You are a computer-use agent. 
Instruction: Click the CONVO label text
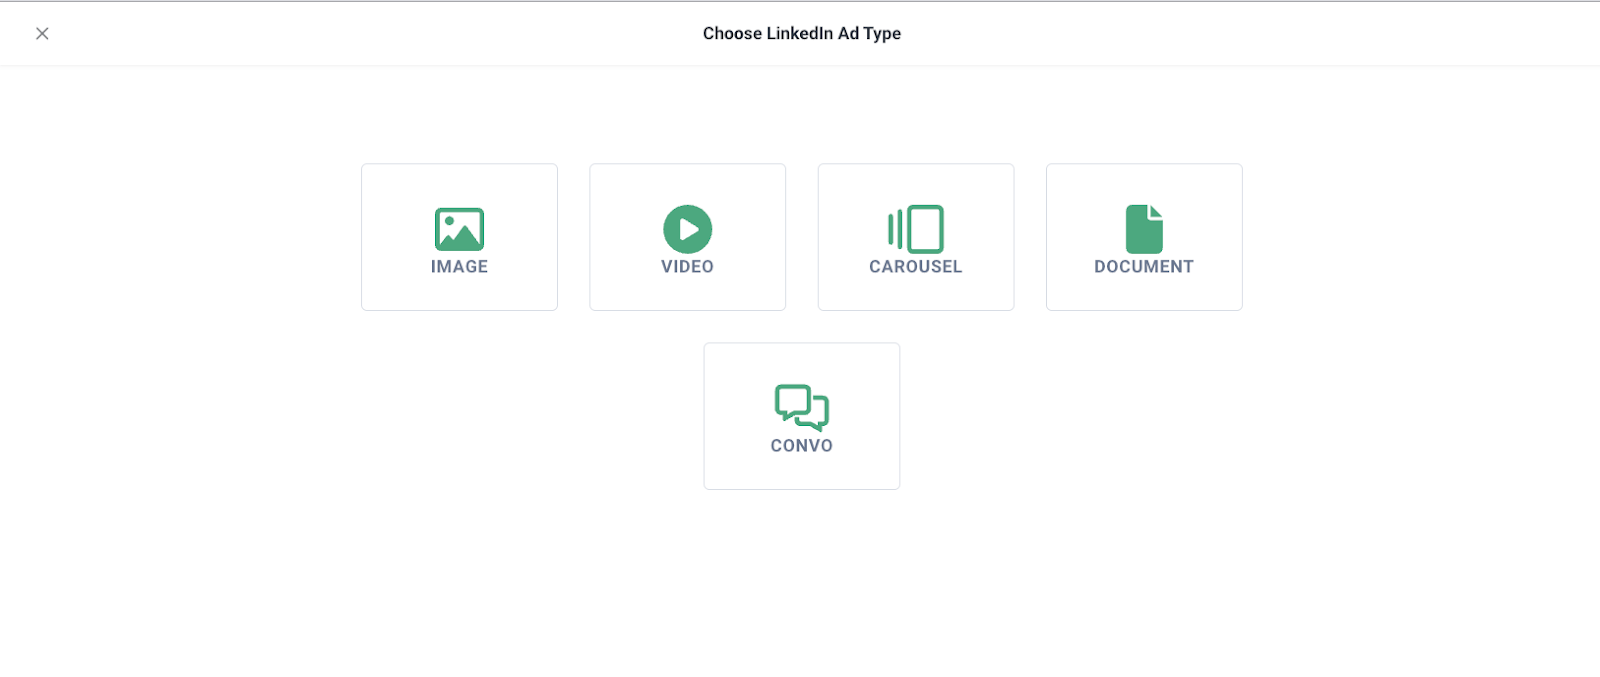pos(802,446)
